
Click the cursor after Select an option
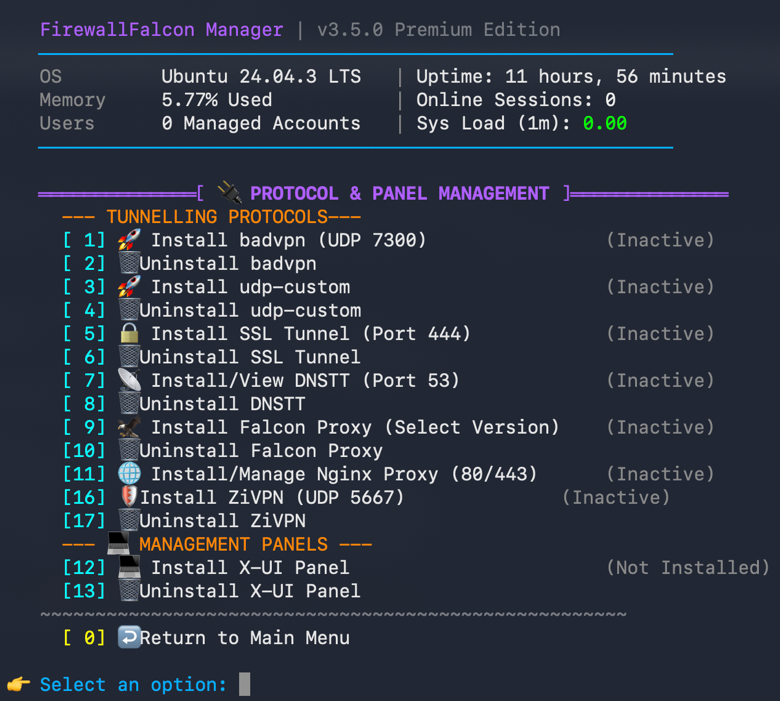[244, 684]
